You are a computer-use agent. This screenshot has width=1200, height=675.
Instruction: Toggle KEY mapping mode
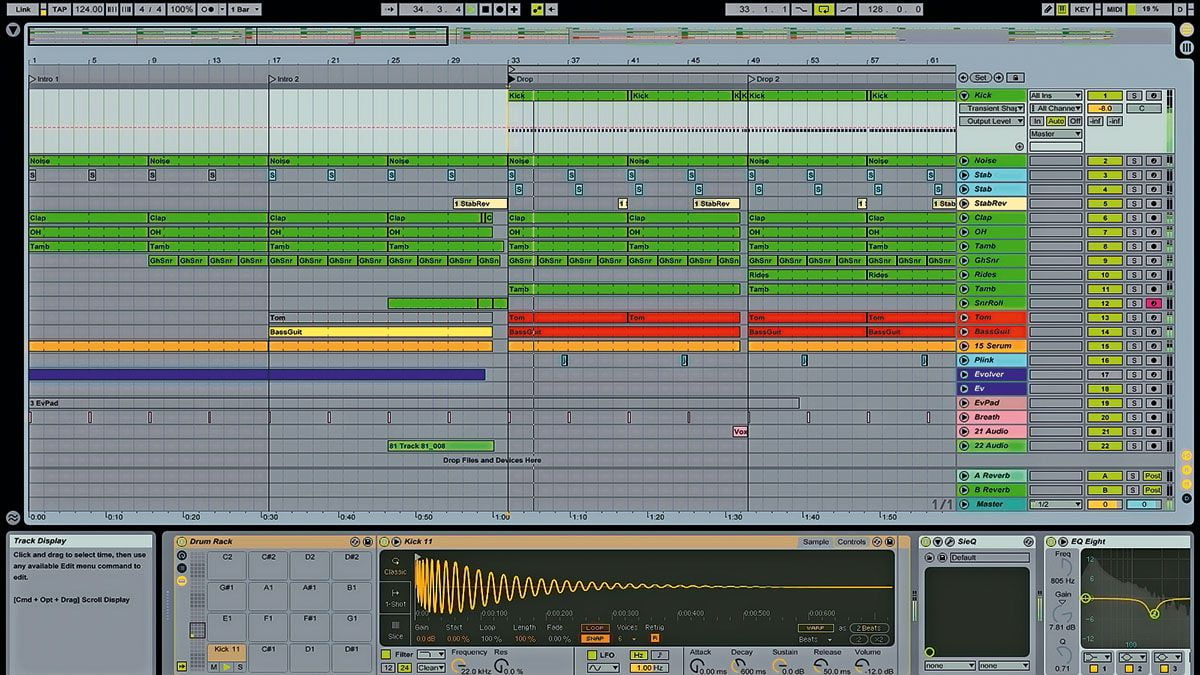pos(1083,9)
